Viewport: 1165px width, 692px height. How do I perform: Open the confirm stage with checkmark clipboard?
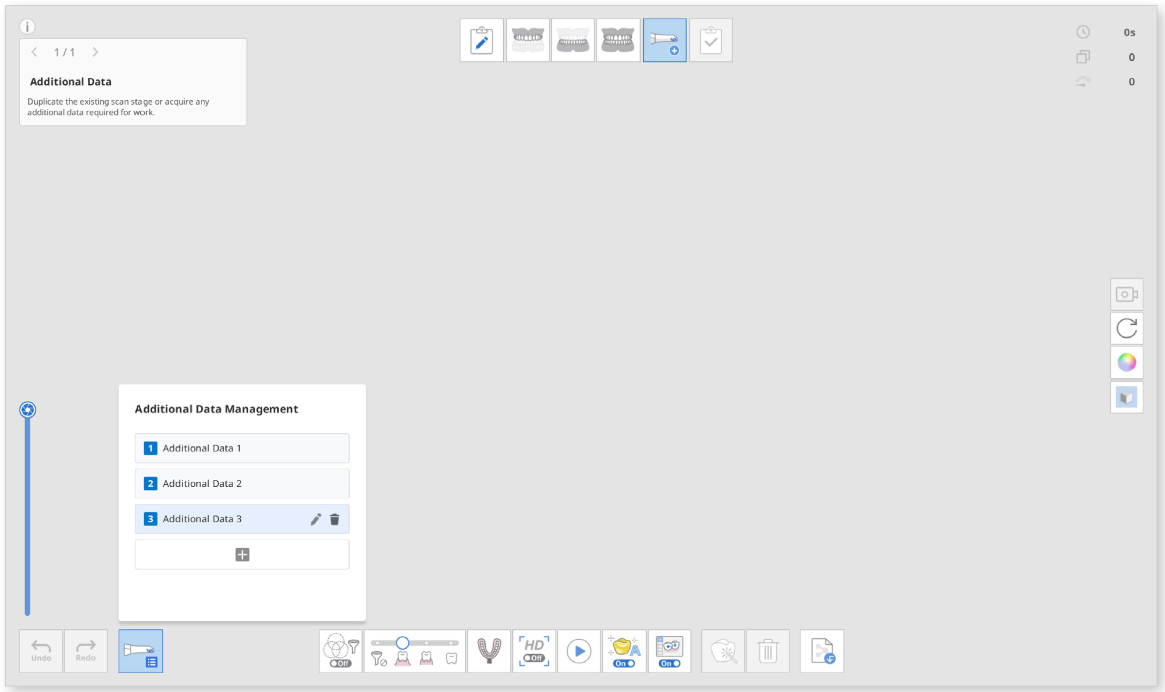coord(711,40)
